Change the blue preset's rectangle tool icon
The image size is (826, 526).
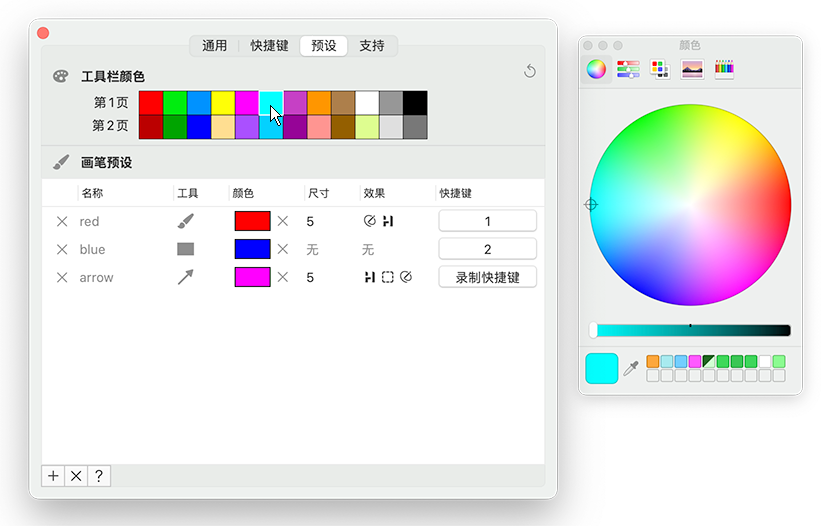185,249
